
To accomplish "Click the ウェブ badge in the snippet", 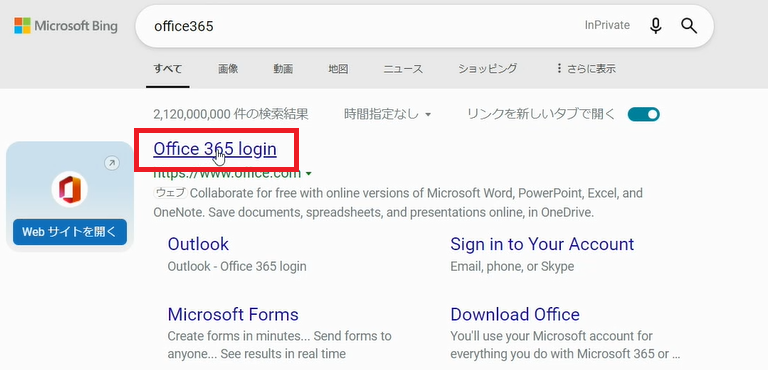I will pyautogui.click(x=170, y=193).
